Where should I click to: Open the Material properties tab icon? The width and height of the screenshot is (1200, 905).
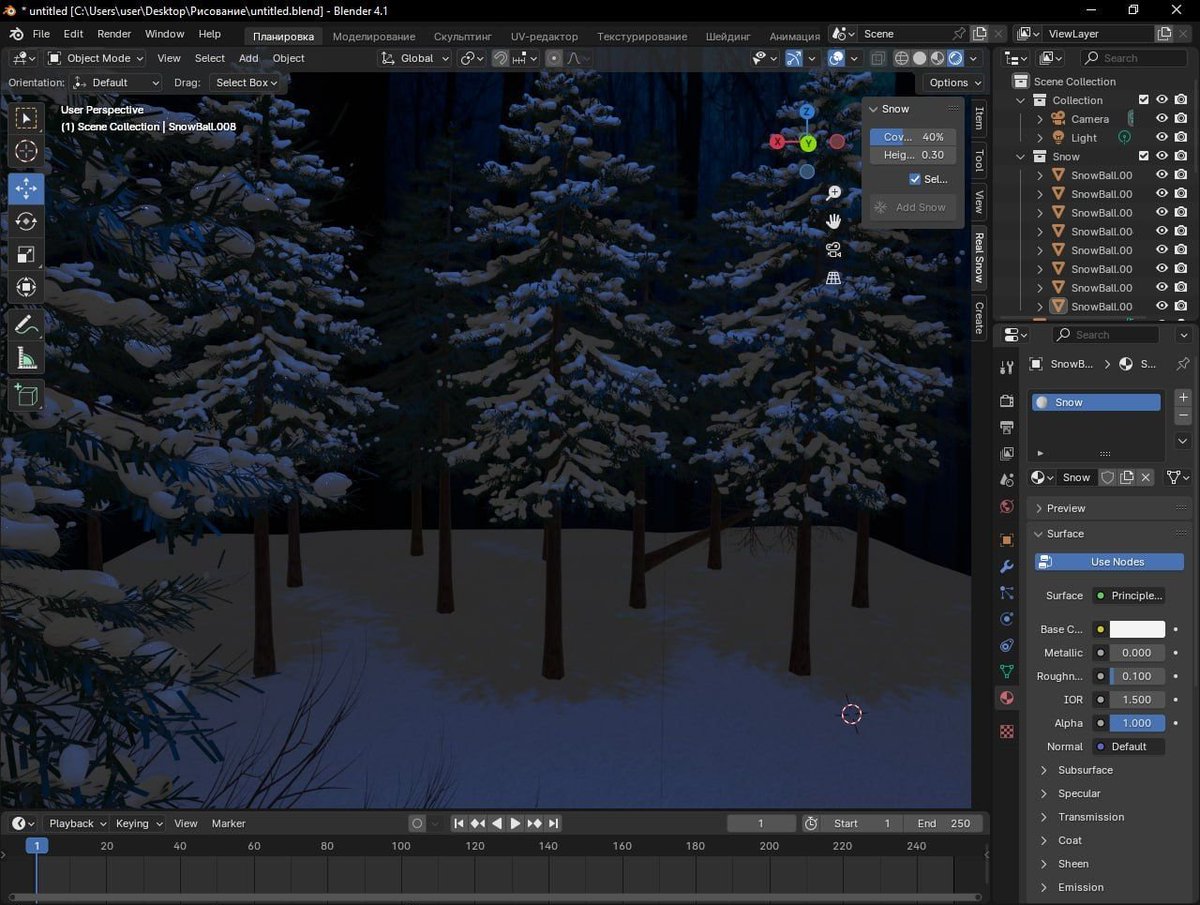(1007, 698)
